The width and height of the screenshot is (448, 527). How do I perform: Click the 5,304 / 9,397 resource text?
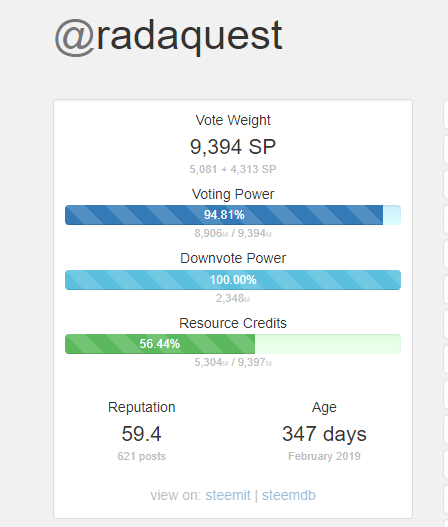233,362
